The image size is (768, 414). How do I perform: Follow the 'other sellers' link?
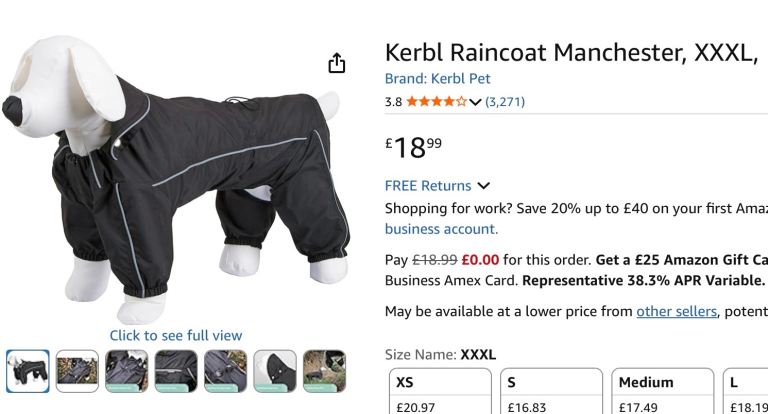[x=676, y=311]
